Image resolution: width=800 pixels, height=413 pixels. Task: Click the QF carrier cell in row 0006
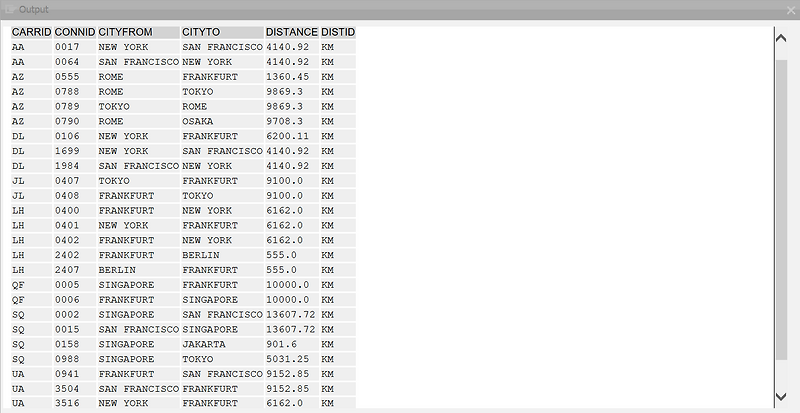point(32,300)
